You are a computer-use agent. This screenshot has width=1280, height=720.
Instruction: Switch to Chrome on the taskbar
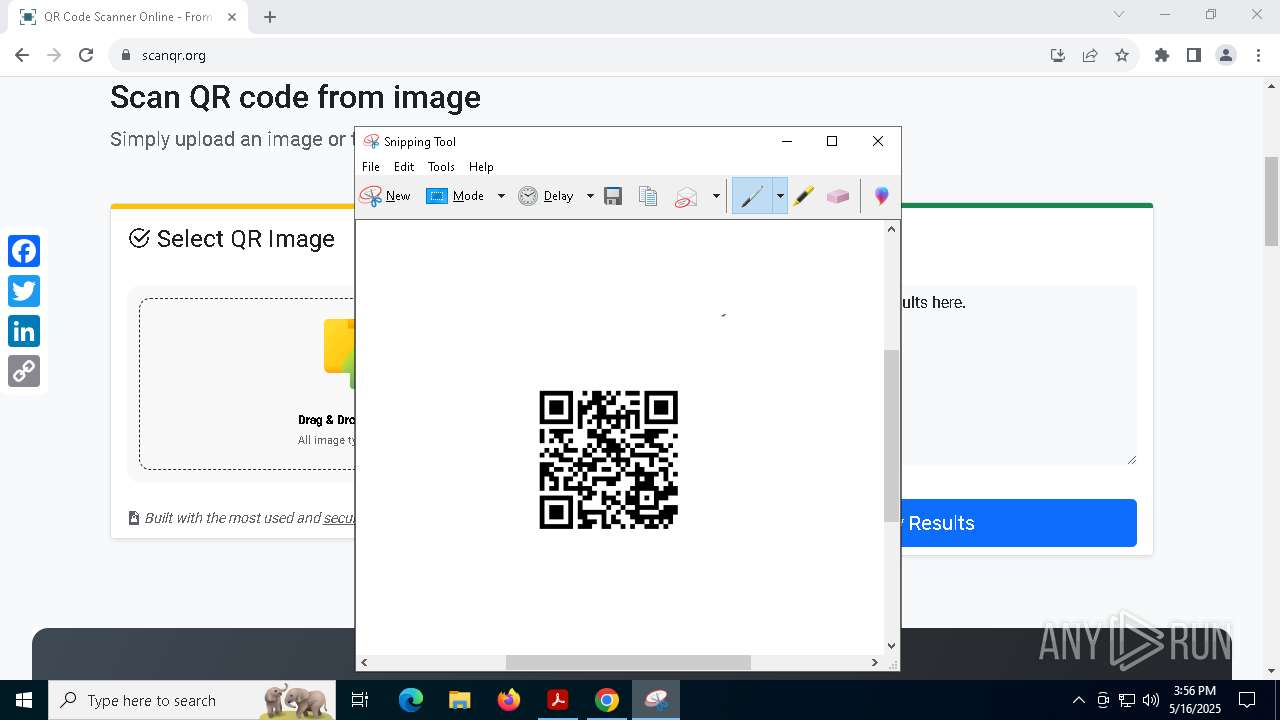(x=607, y=700)
